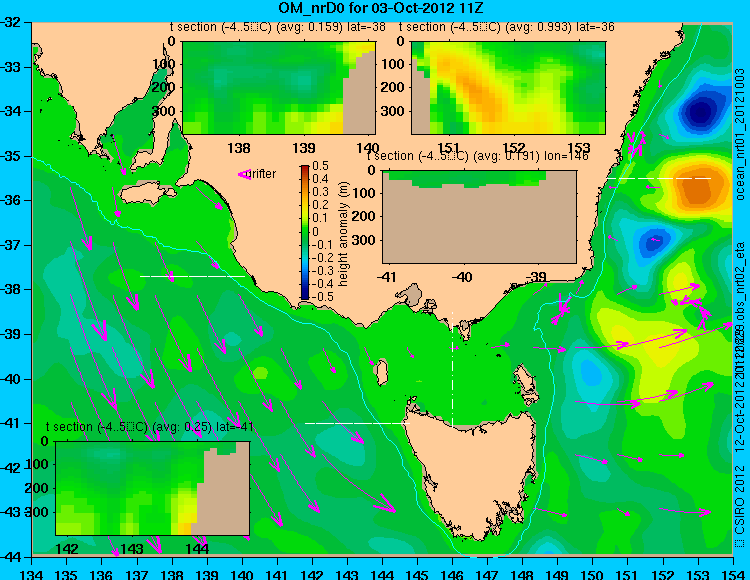Click the white dashed section line at lat -41
This screenshot has height=580, width=750.
coord(357,423)
